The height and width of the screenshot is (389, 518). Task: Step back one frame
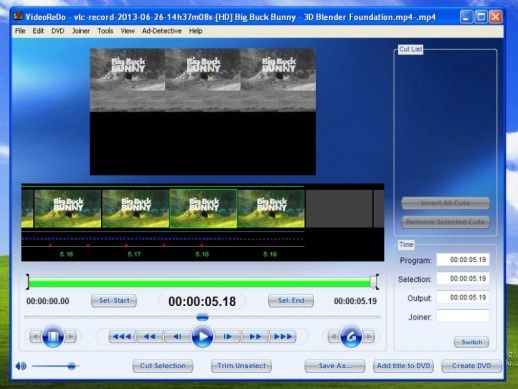click(x=177, y=337)
